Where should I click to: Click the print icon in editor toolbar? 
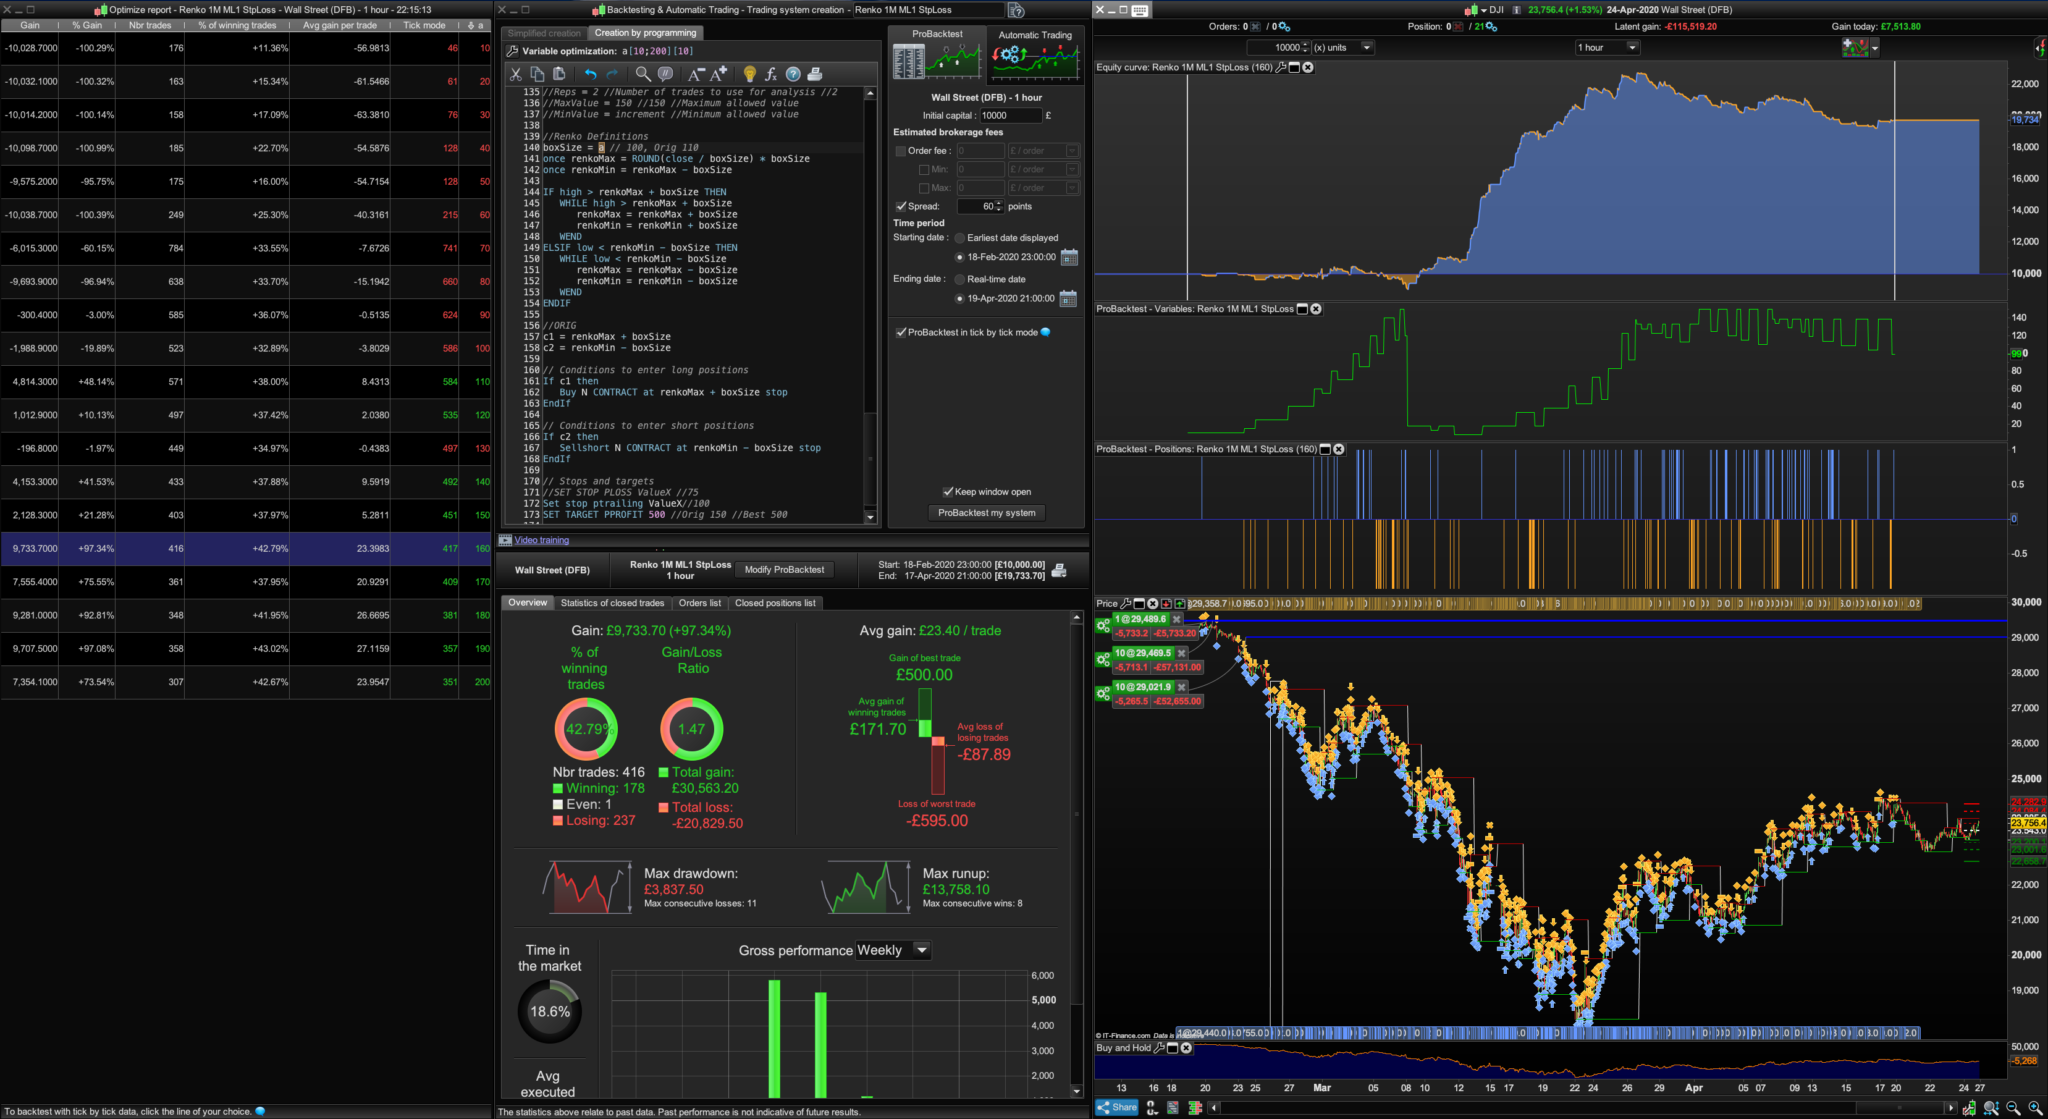815,74
